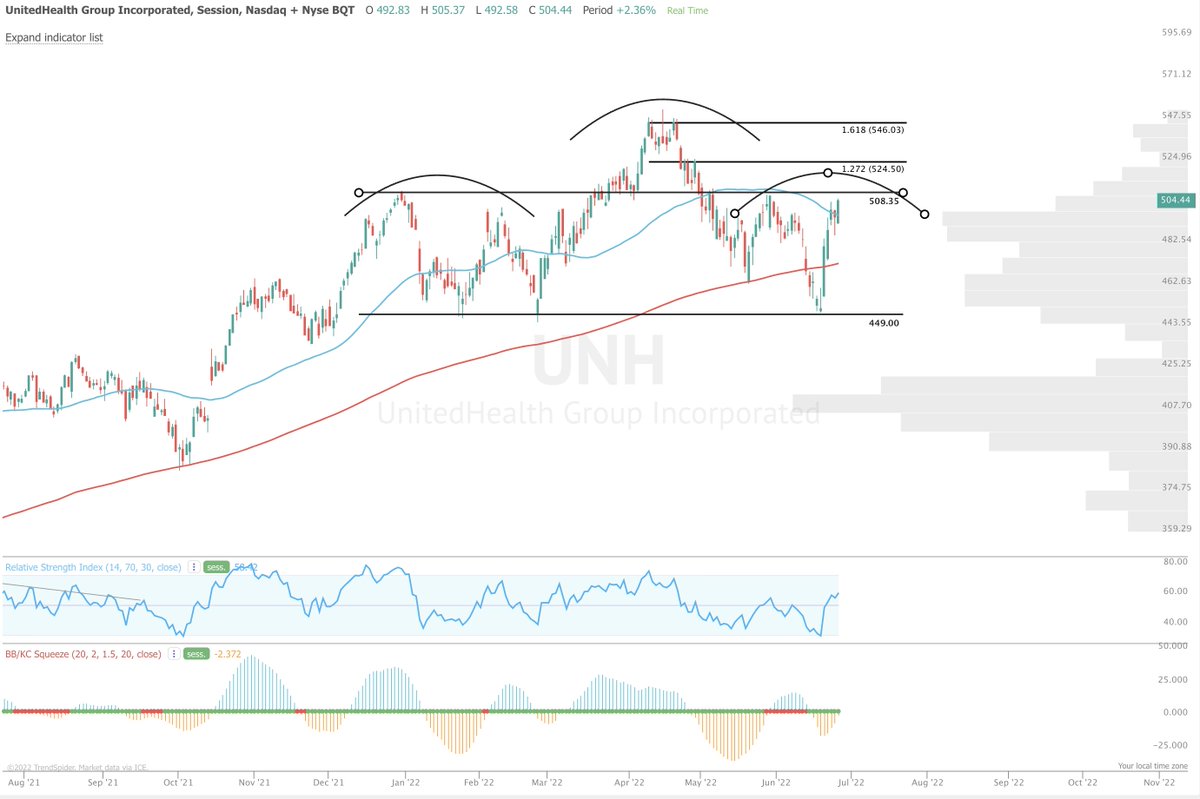1200x799 pixels.
Task: Click the RSI 'sess.' timeframe badge
Action: click(x=216, y=567)
